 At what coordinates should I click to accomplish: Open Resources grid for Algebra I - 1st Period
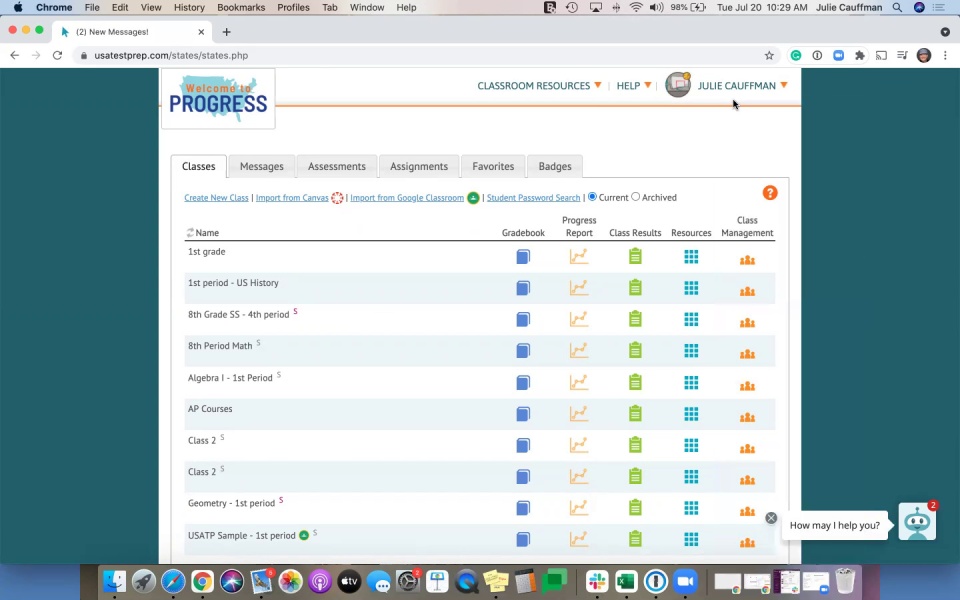[691, 383]
